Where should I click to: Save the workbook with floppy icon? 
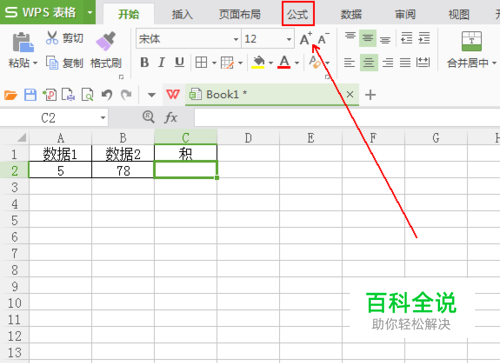pyautogui.click(x=30, y=95)
